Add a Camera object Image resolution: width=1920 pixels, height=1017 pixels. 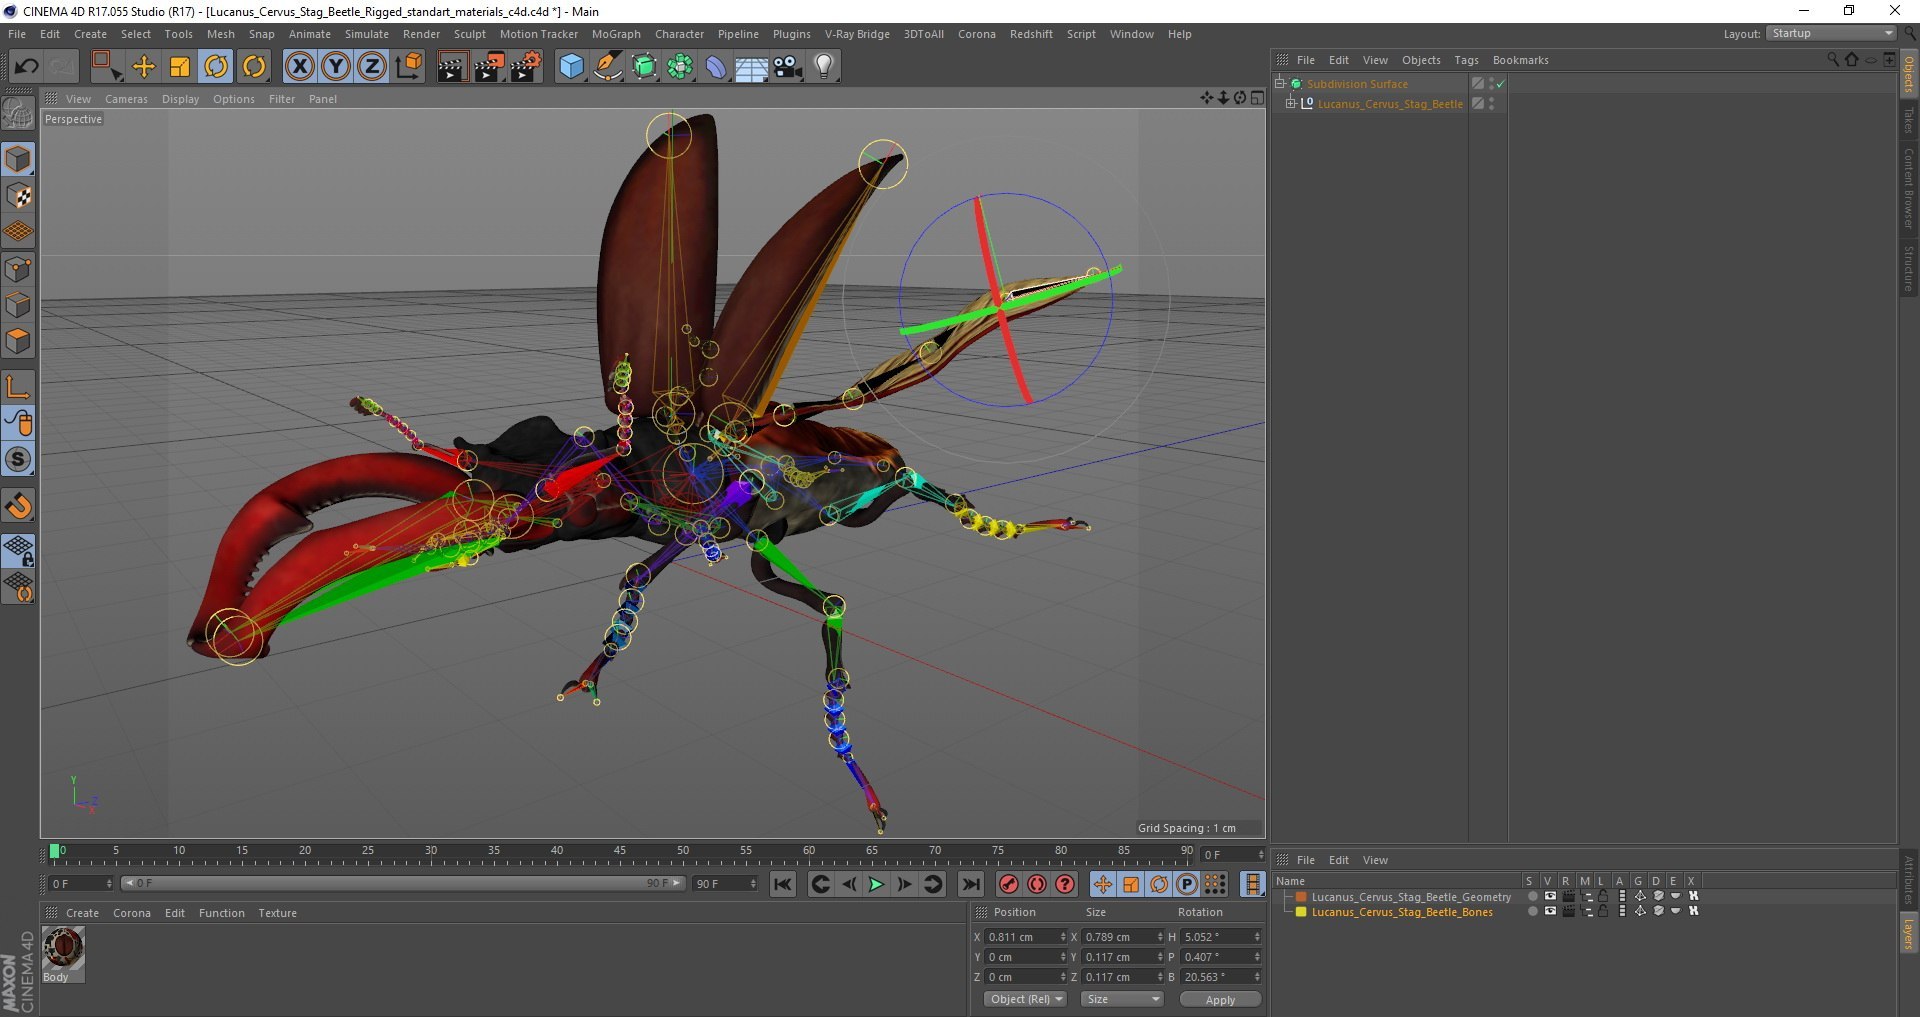tap(788, 67)
